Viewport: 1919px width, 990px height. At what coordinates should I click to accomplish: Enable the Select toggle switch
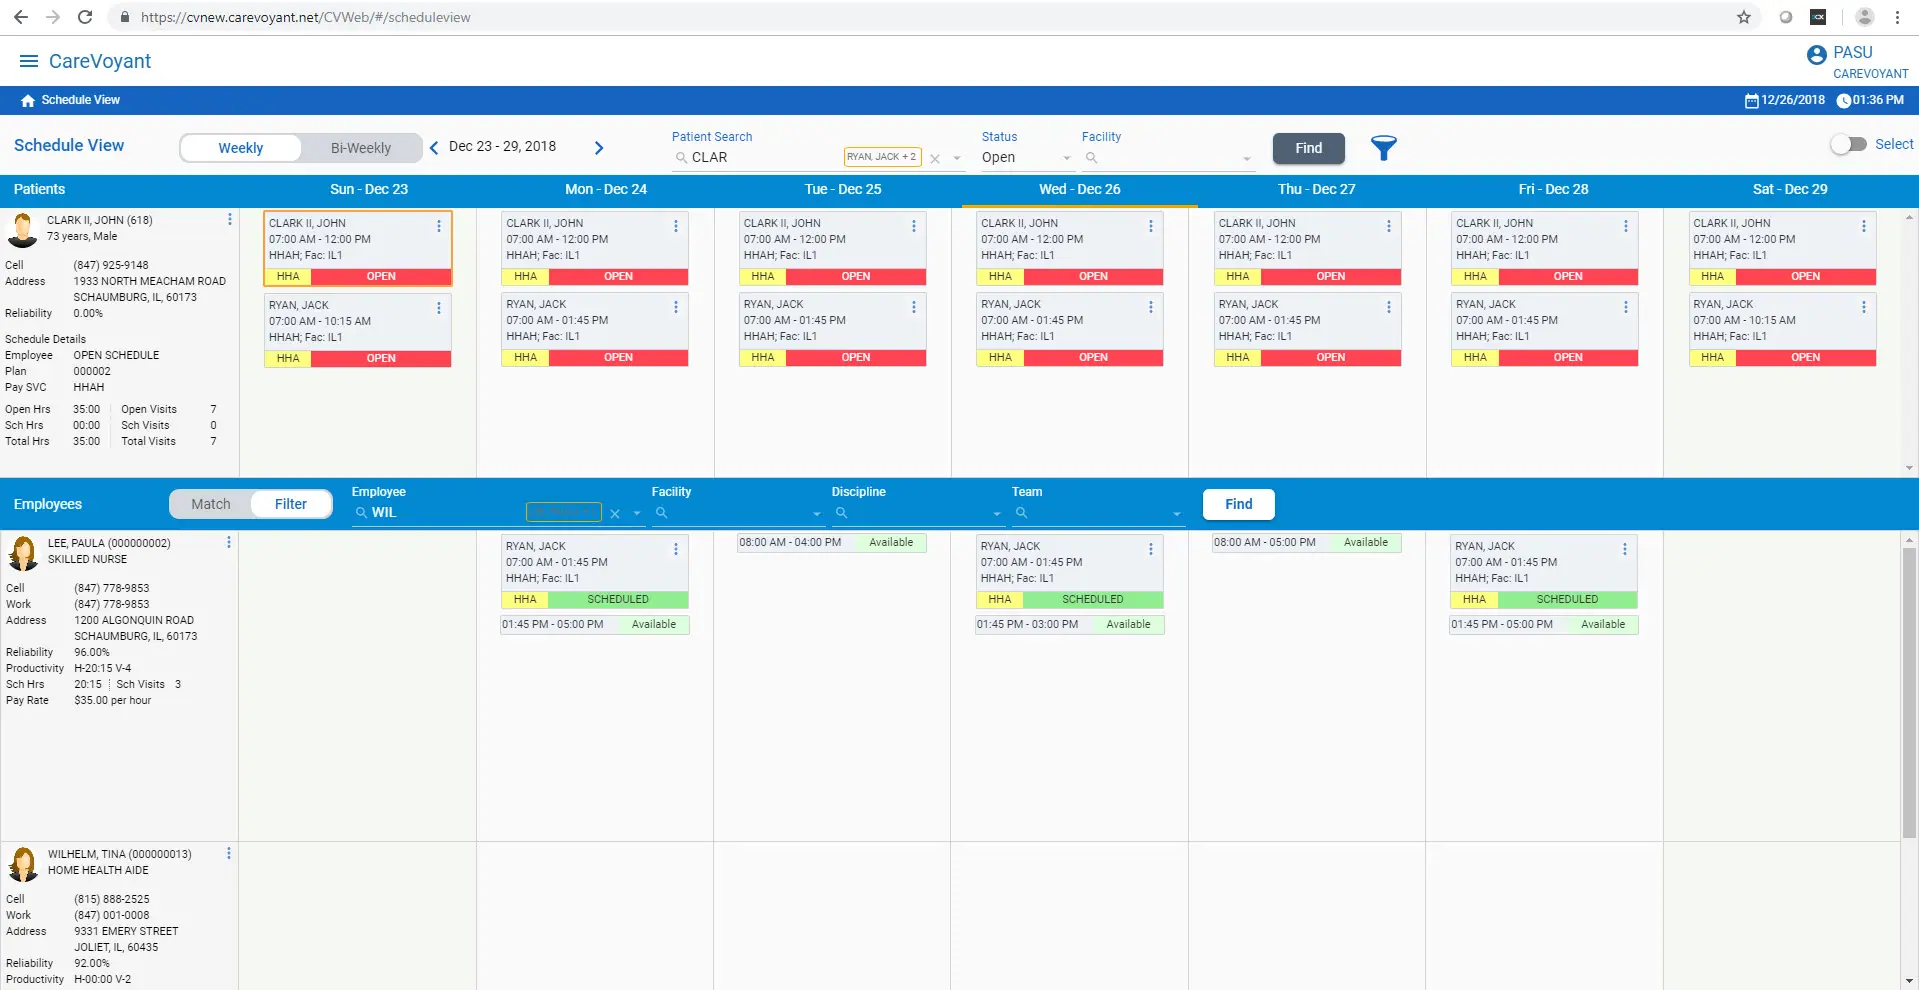[1846, 144]
